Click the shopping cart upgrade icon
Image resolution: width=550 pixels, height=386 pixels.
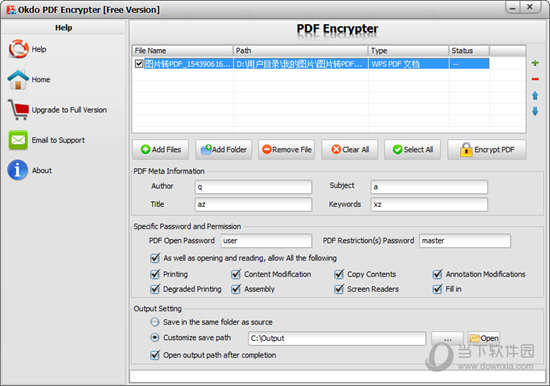(x=18, y=109)
